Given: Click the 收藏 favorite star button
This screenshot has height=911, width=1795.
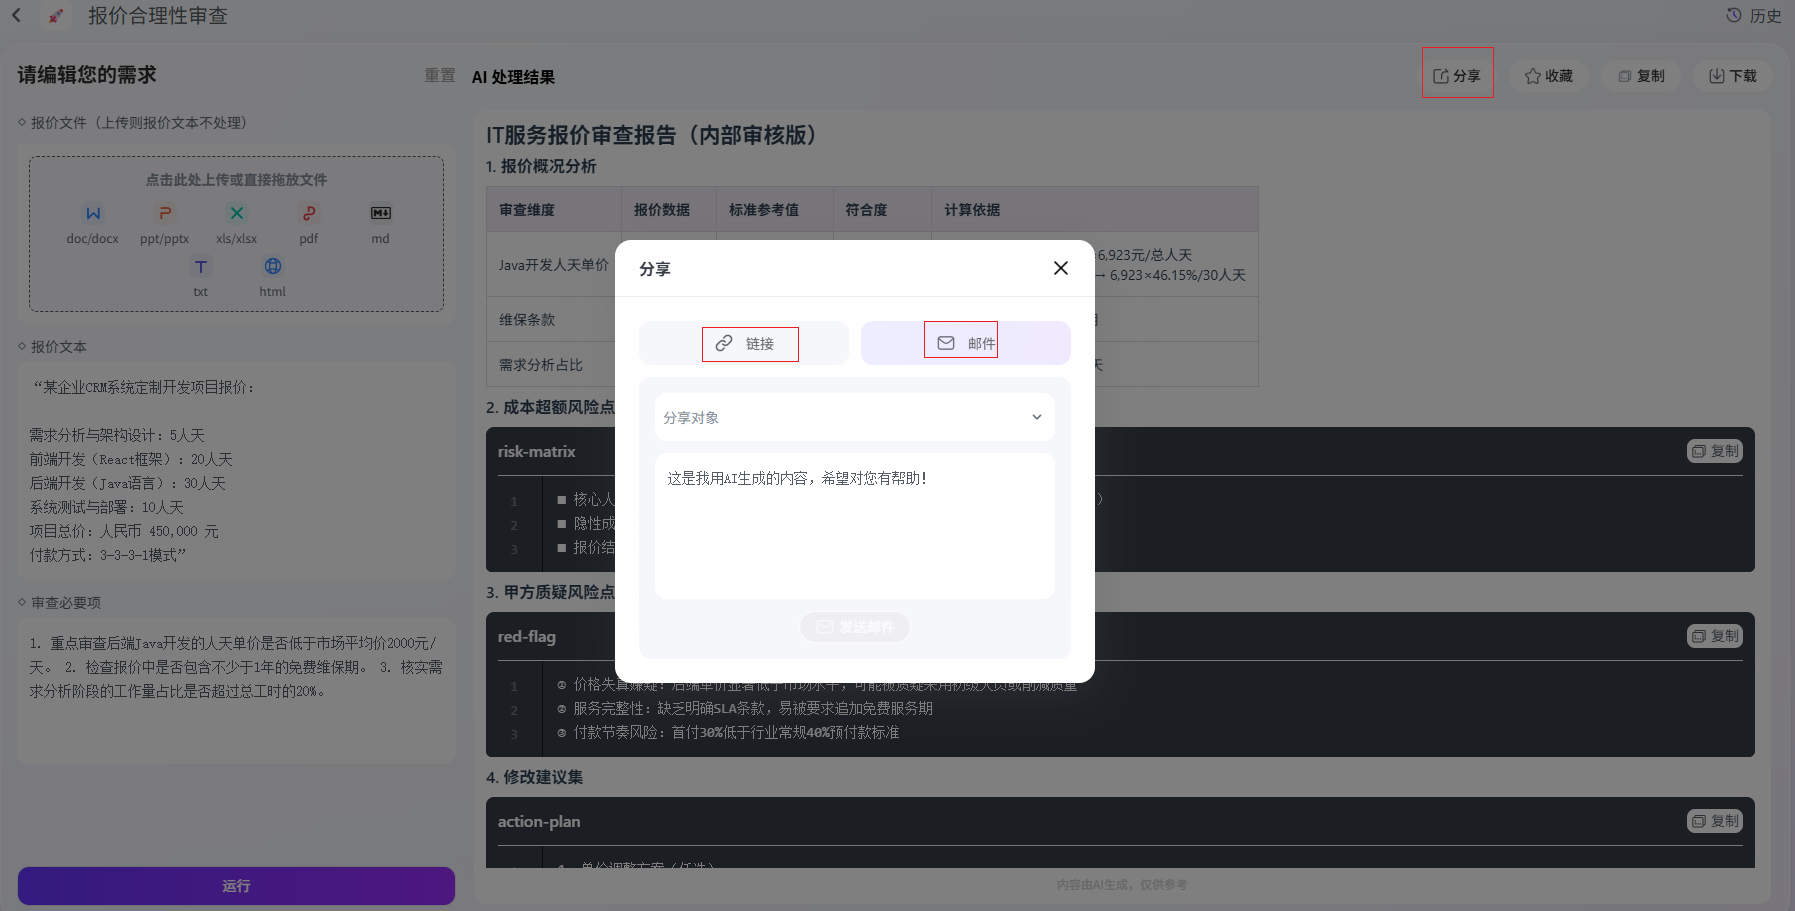Looking at the screenshot, I should (1549, 76).
